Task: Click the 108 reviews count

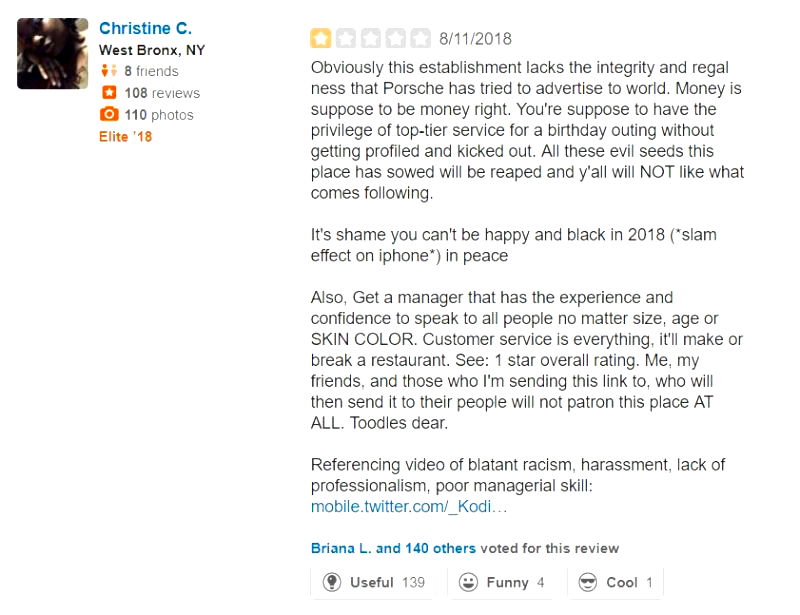Action: (162, 93)
